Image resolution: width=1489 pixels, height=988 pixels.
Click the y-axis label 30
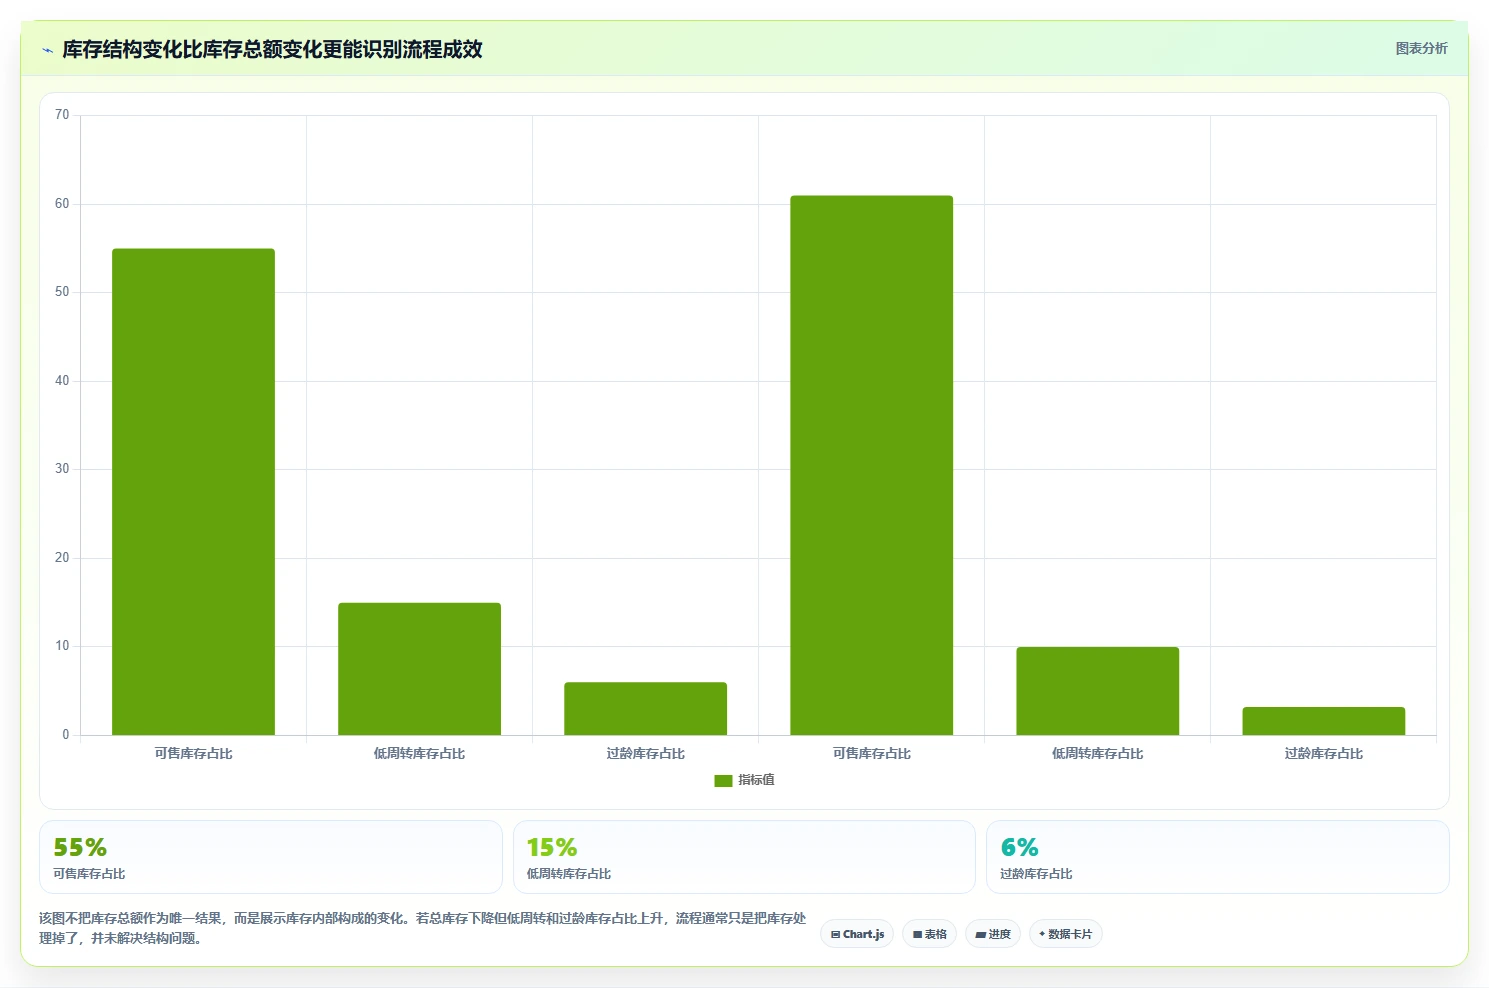(x=62, y=469)
